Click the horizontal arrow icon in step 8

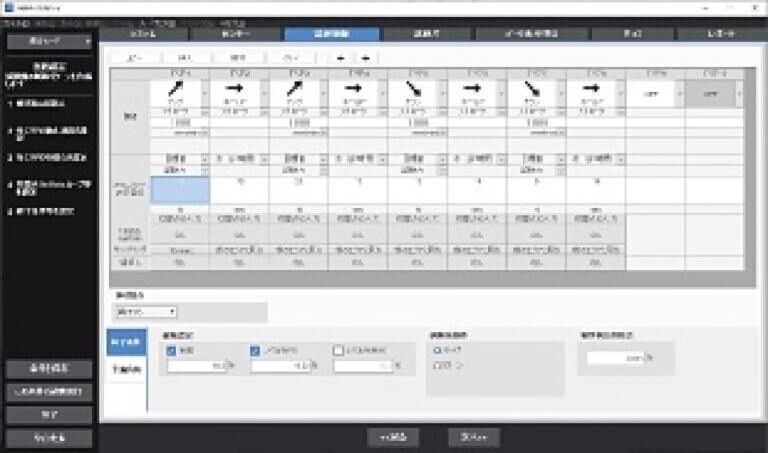pyautogui.click(x=592, y=90)
